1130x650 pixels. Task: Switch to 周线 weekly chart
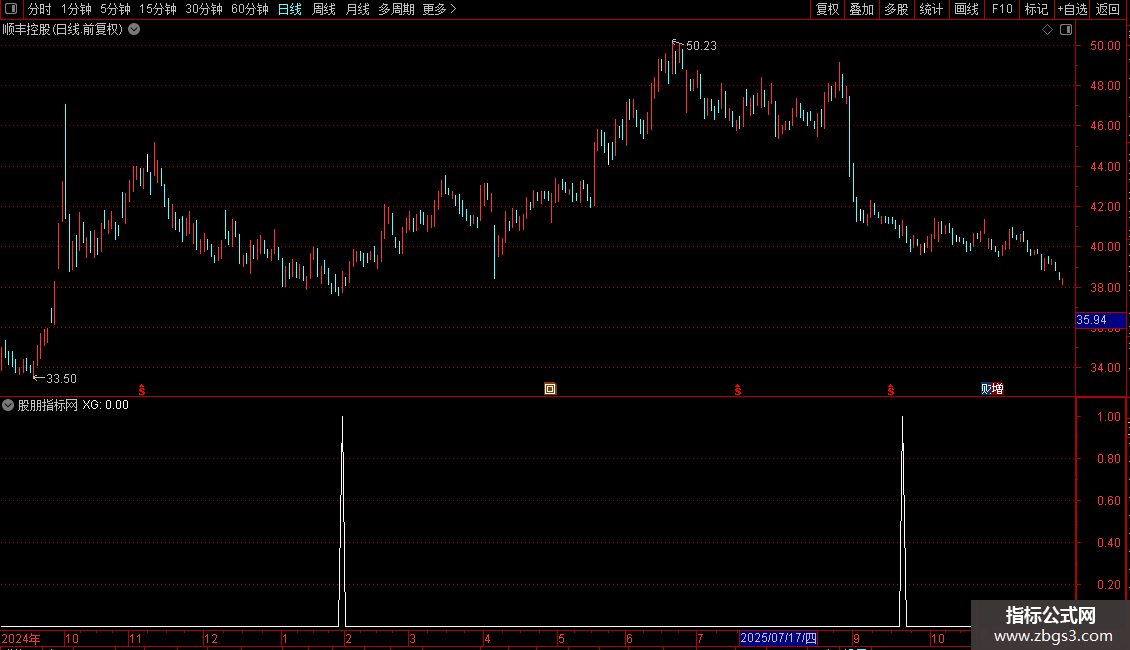[x=324, y=9]
